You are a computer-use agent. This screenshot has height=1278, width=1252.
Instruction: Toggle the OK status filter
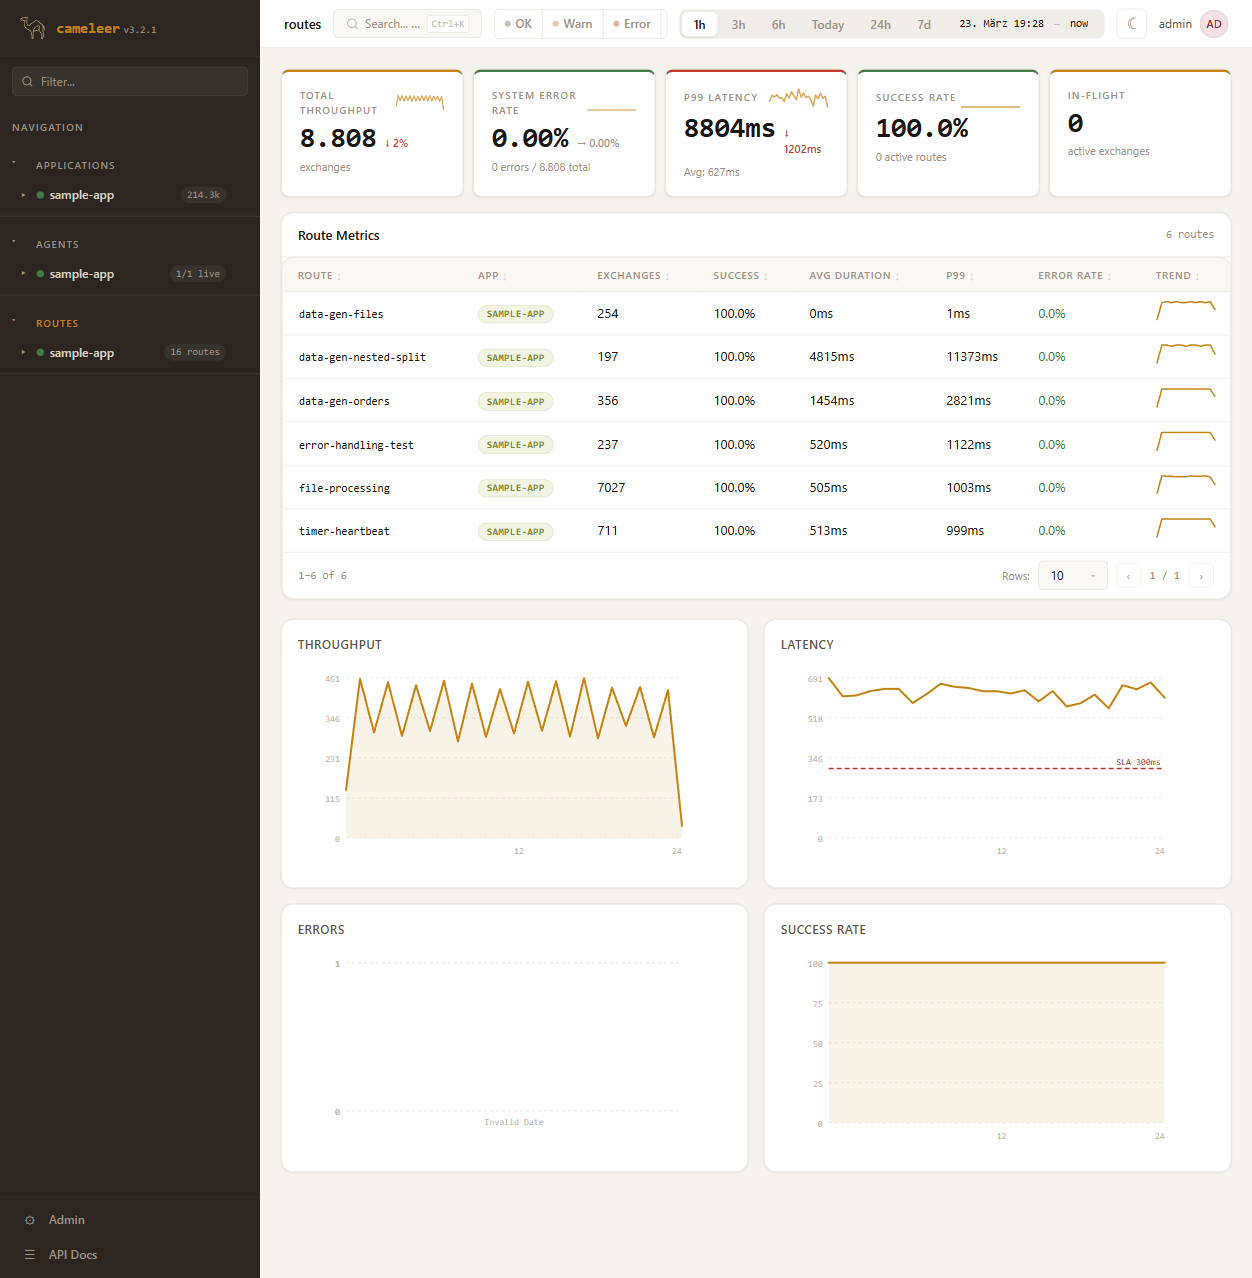click(x=518, y=24)
